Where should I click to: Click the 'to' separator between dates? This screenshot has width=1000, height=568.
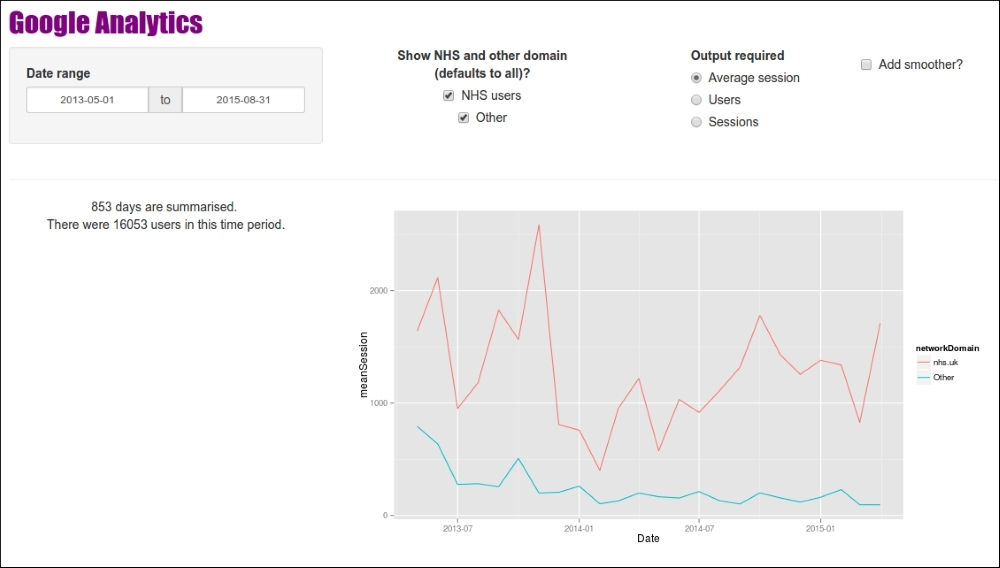[x=165, y=100]
